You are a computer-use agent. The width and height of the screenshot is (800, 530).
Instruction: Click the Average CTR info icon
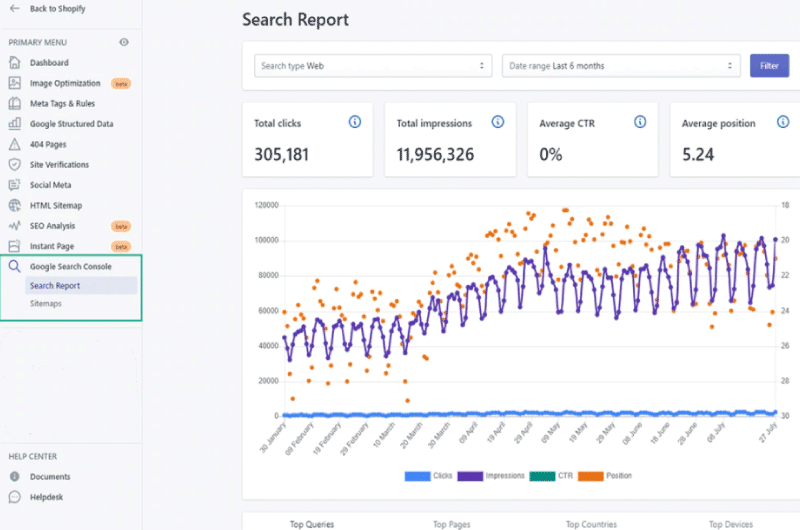[640, 122]
